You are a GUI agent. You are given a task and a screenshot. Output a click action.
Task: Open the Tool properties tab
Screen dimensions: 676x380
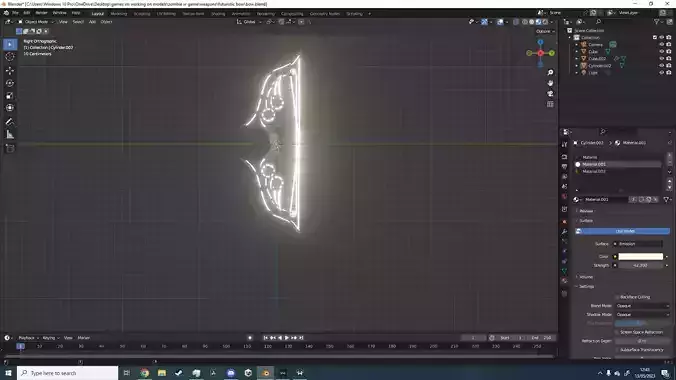point(564,145)
